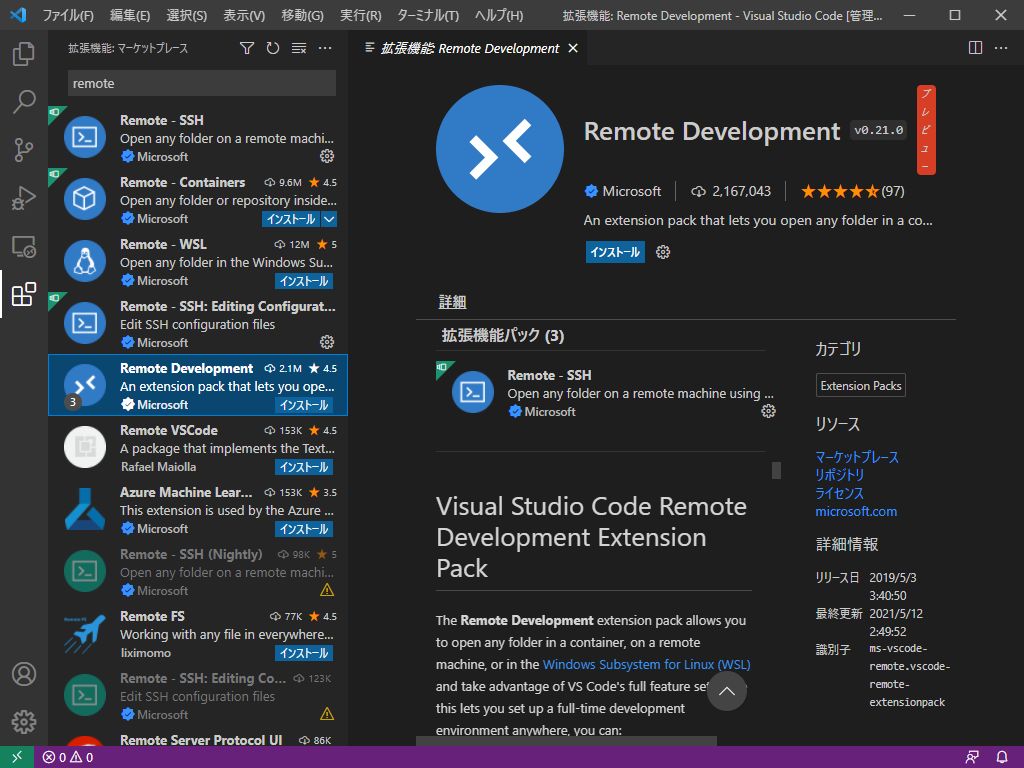Open the Explorer view in activity bar
Viewport: 1024px width, 768px height.
[24, 54]
